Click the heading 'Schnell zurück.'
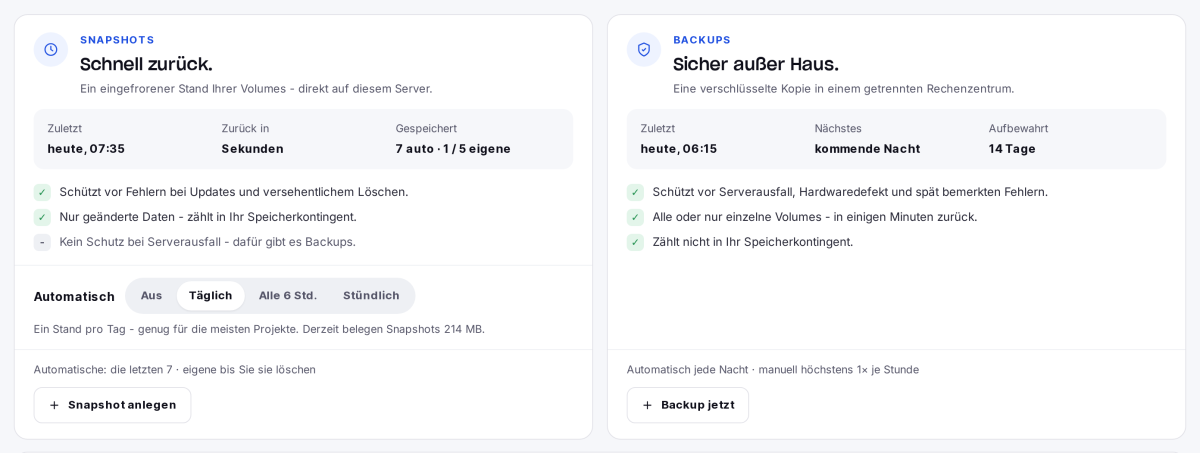Screen dimensions: 1200x453 pos(146,64)
